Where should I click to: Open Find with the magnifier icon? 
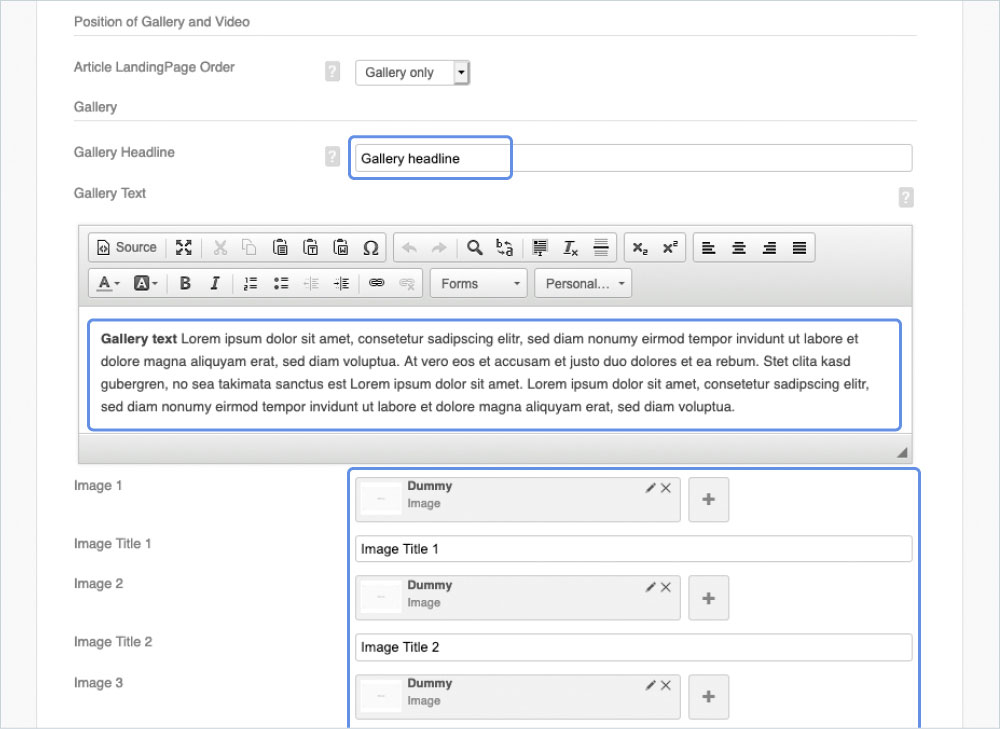pyautogui.click(x=474, y=247)
